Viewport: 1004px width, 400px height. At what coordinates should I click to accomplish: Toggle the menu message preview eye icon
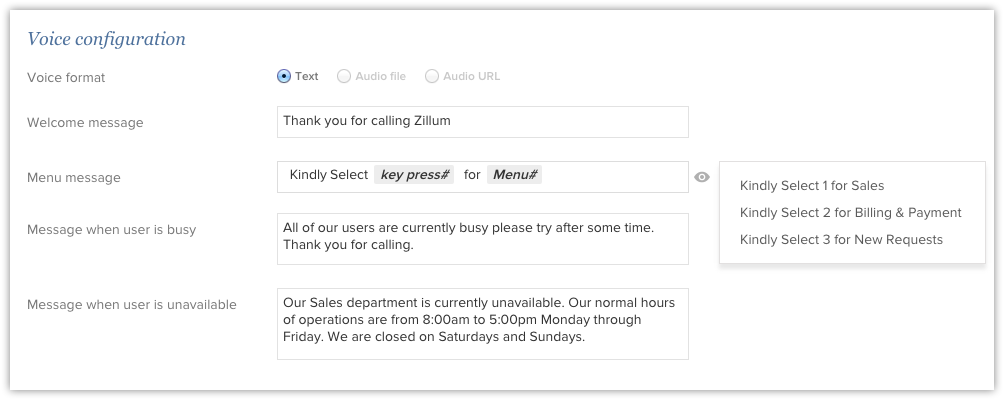(x=702, y=177)
